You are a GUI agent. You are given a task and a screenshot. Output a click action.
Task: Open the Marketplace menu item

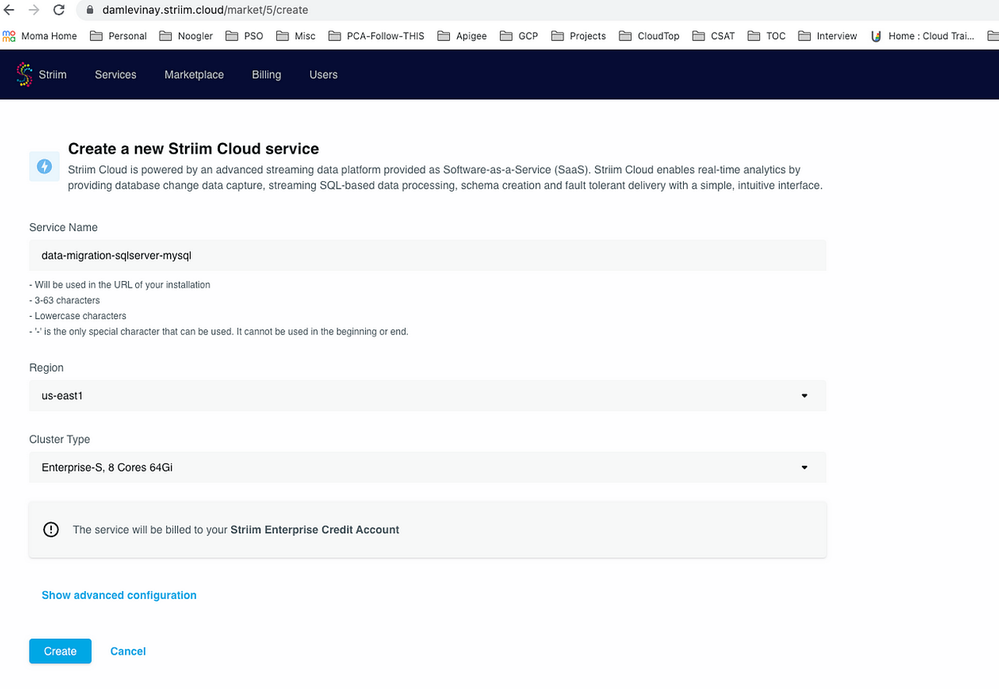tap(194, 75)
